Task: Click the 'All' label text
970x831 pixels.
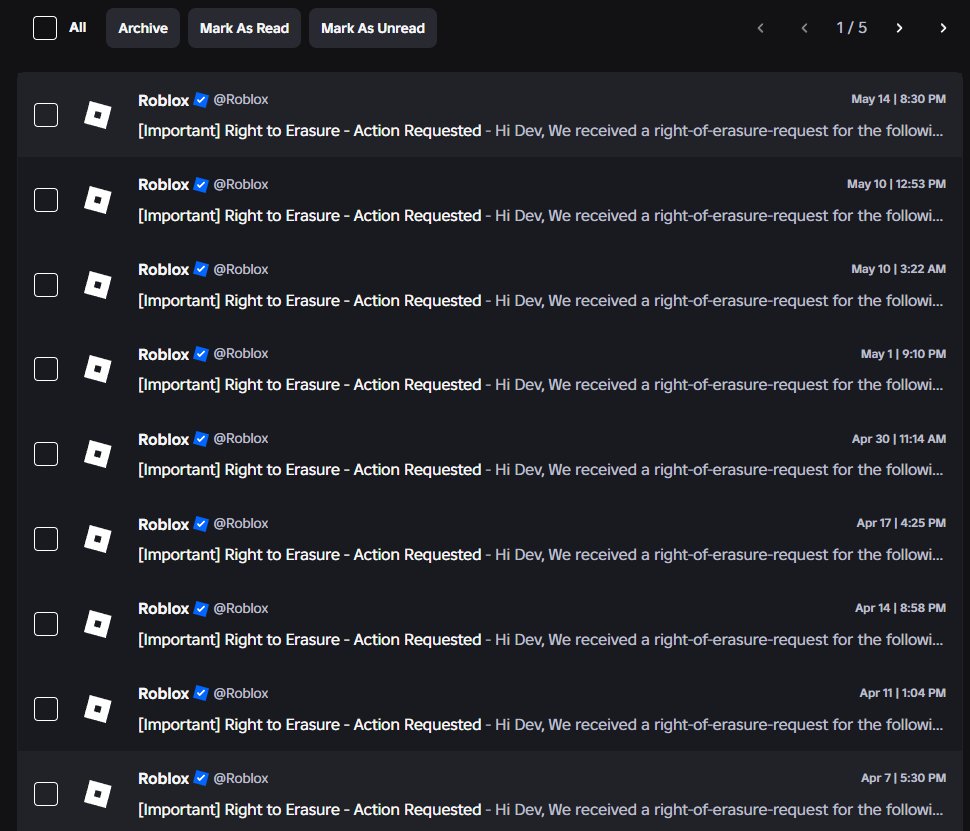Action: pyautogui.click(x=77, y=27)
